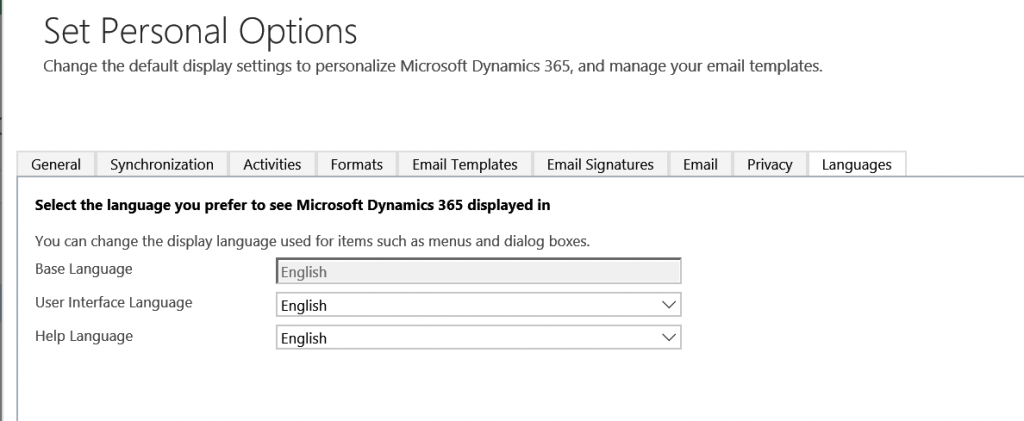Open the Help Language combo box
Screen dimensions: 1024x421
(470, 338)
